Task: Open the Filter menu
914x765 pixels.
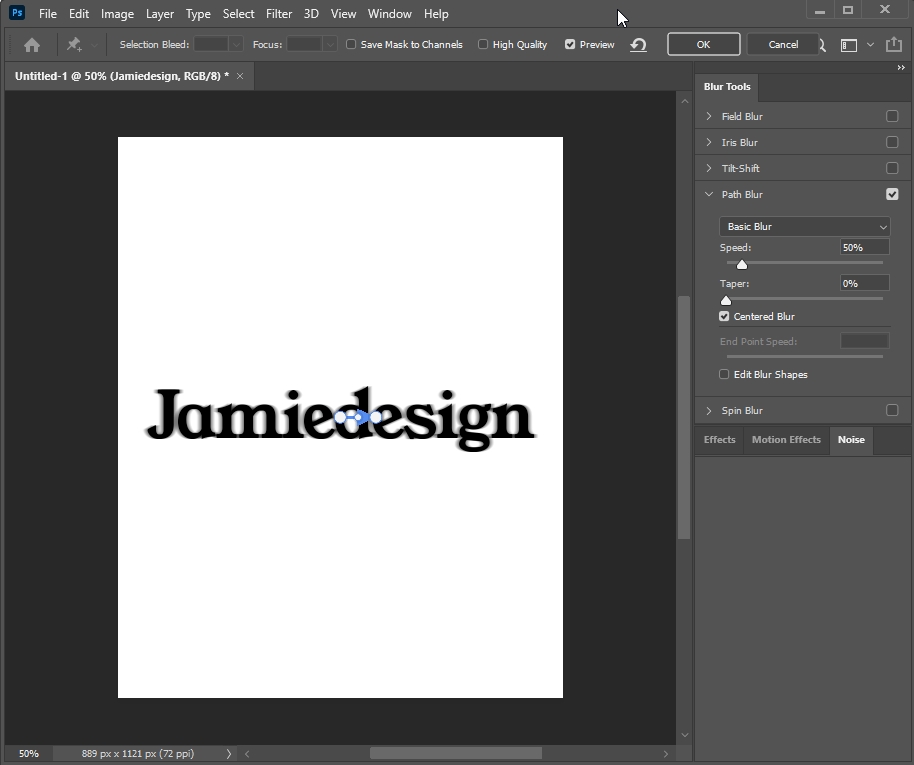Action: click(x=279, y=13)
